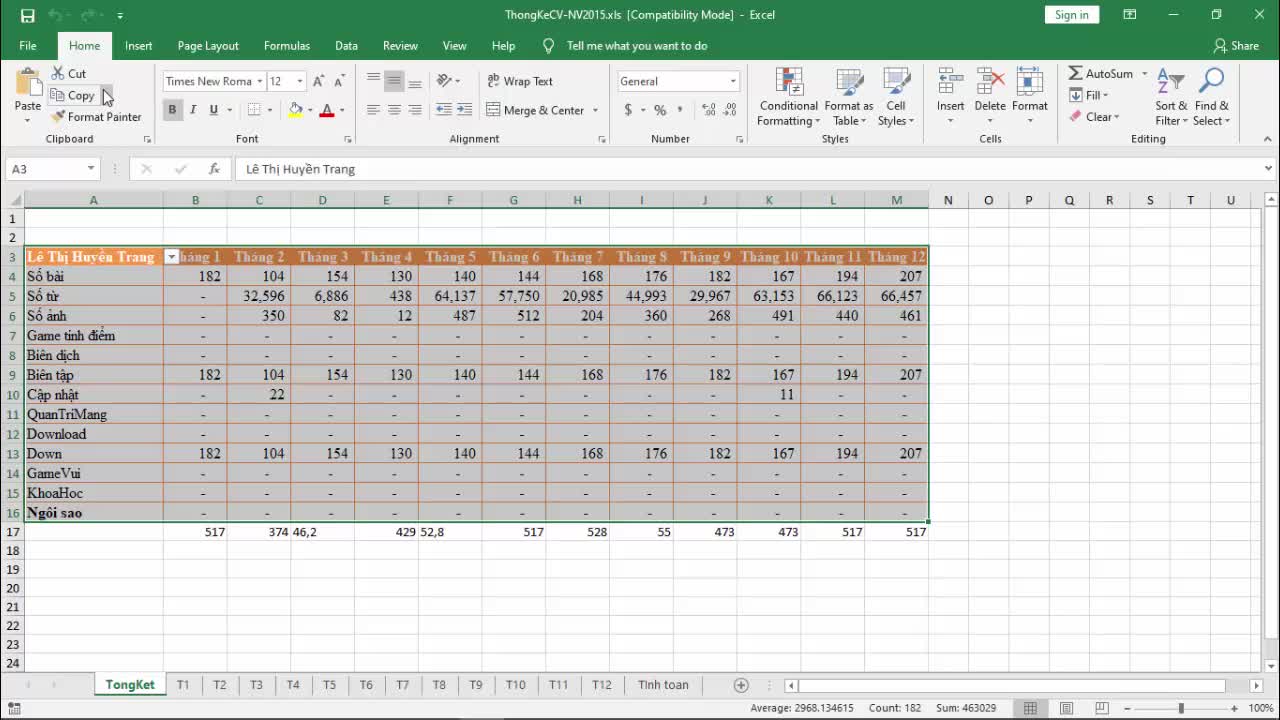Apply Accounting Number Format dollar icon
The width and height of the screenshot is (1280, 720).
point(628,110)
